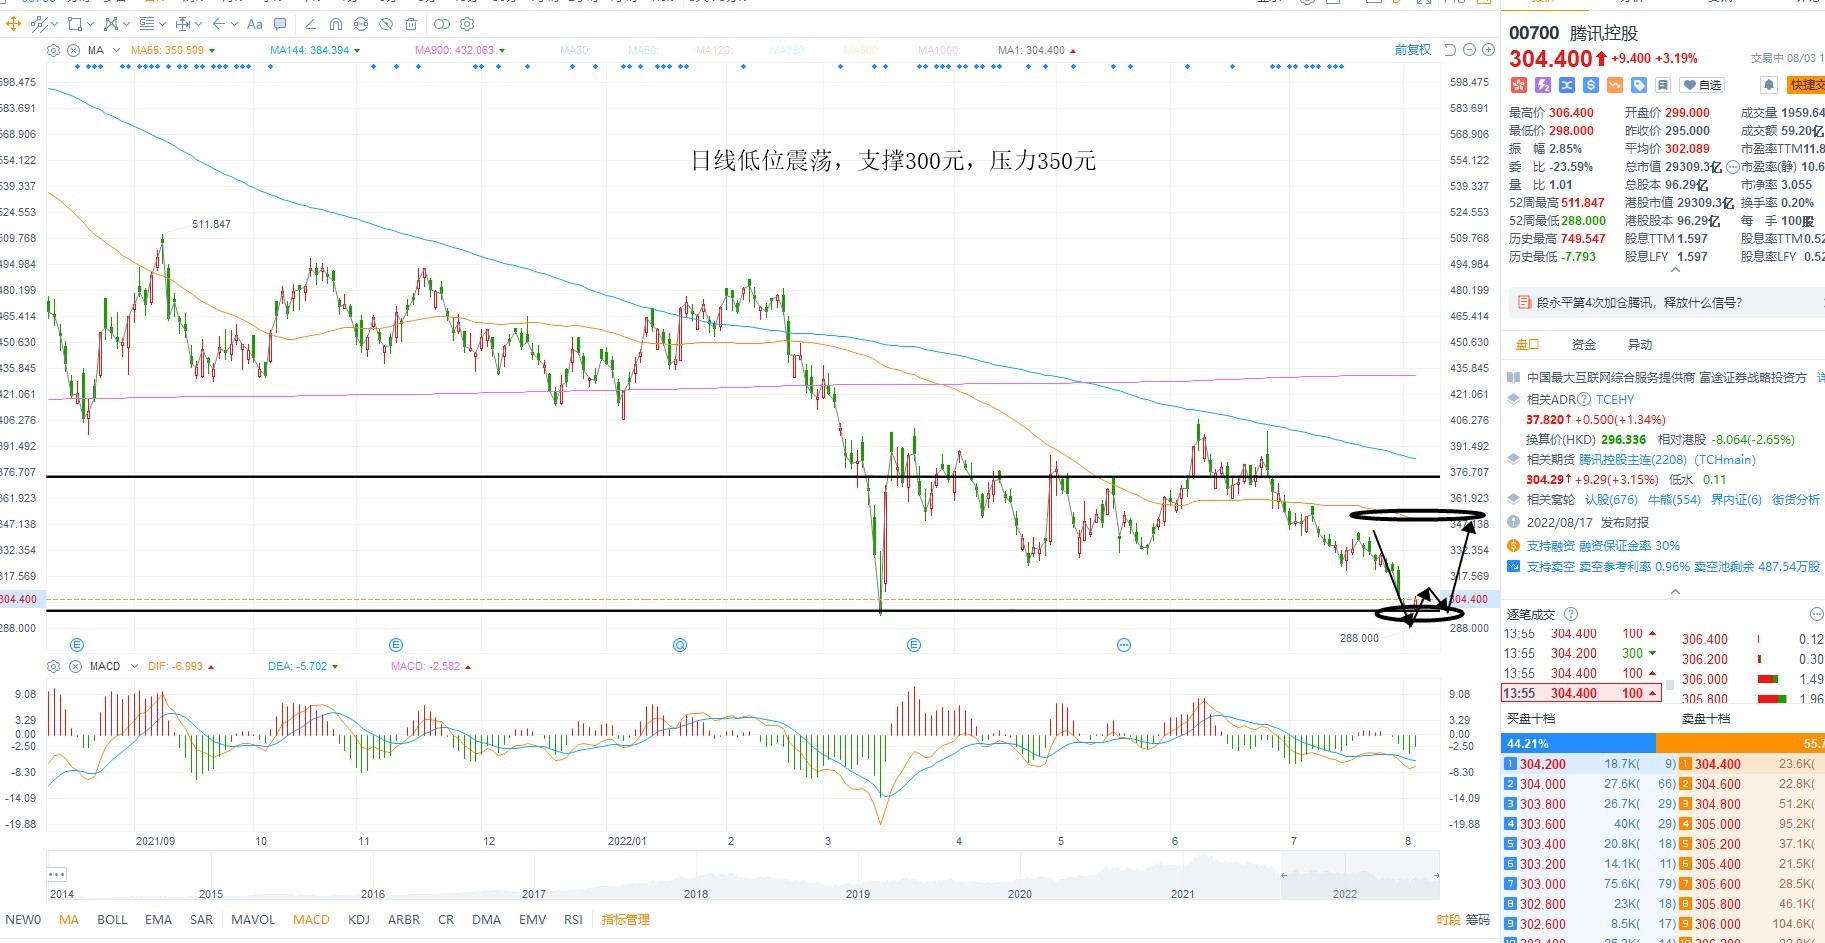Click the purple lightning level-2 icon
The image size is (1825, 943).
click(1543, 85)
